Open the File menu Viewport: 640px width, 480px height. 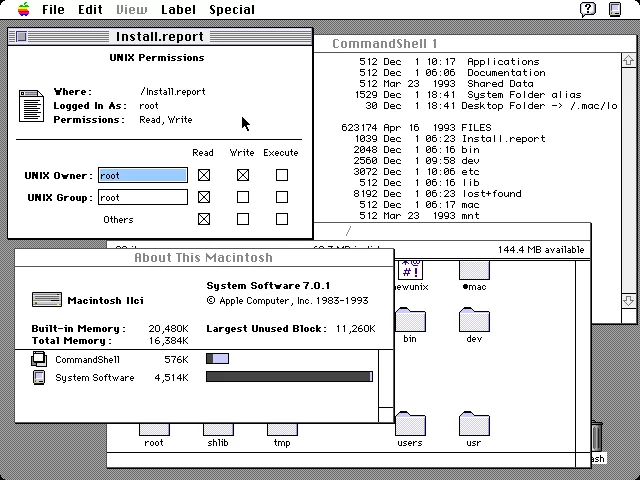coord(53,9)
